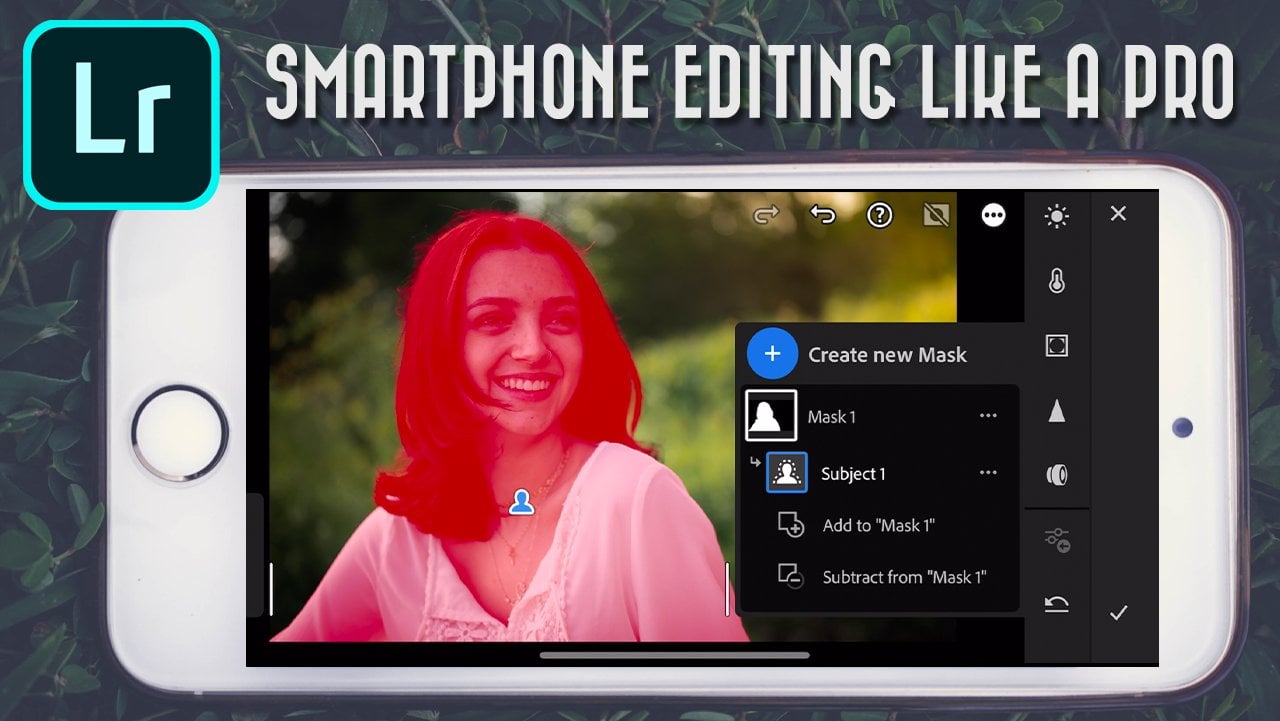Open Mask 1 three-dot options
1280x721 pixels.
(988, 416)
